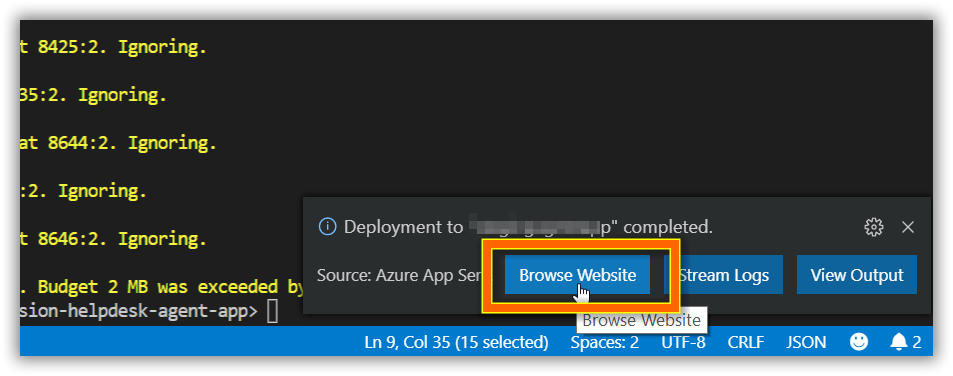Click the View Output button
The width and height of the screenshot is (953, 376).
[x=857, y=275]
